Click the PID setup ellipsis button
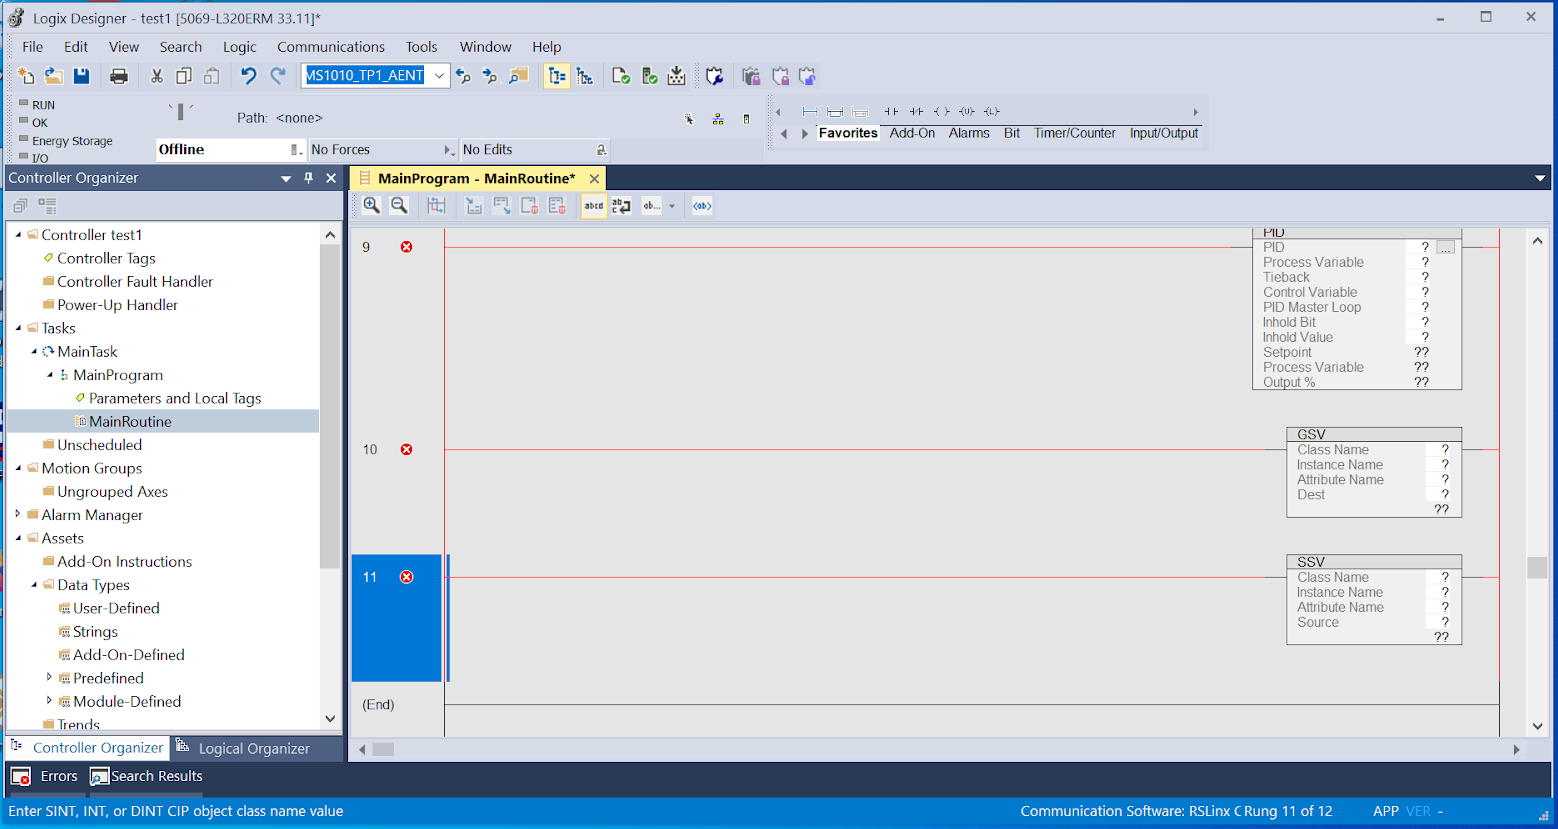Viewport: 1558px width, 829px height. 1447,247
